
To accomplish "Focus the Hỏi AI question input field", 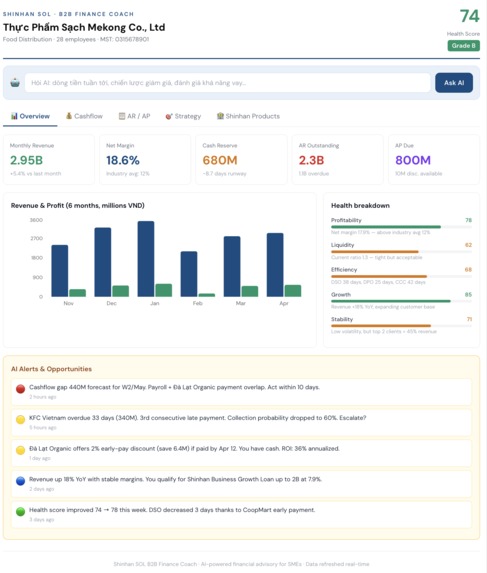I will point(227,83).
